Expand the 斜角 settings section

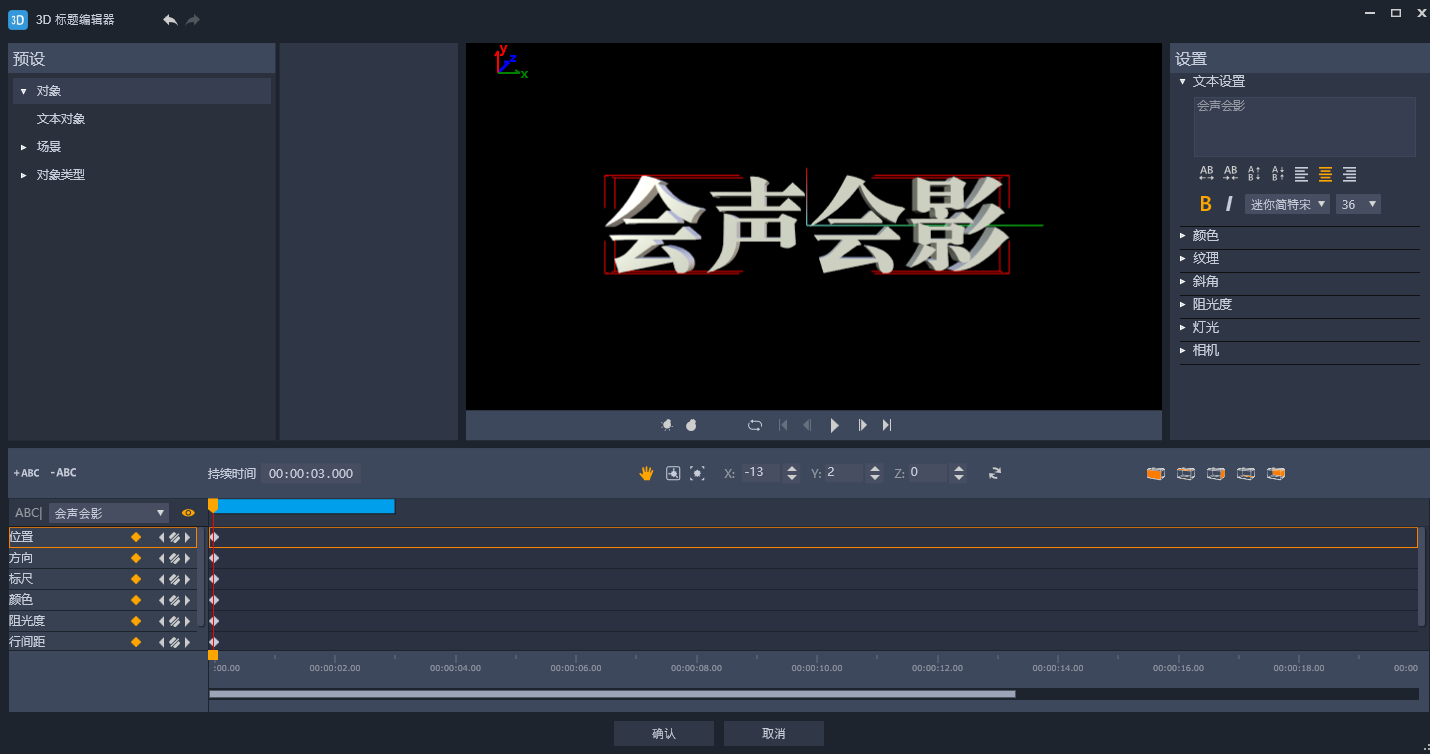click(x=1182, y=282)
